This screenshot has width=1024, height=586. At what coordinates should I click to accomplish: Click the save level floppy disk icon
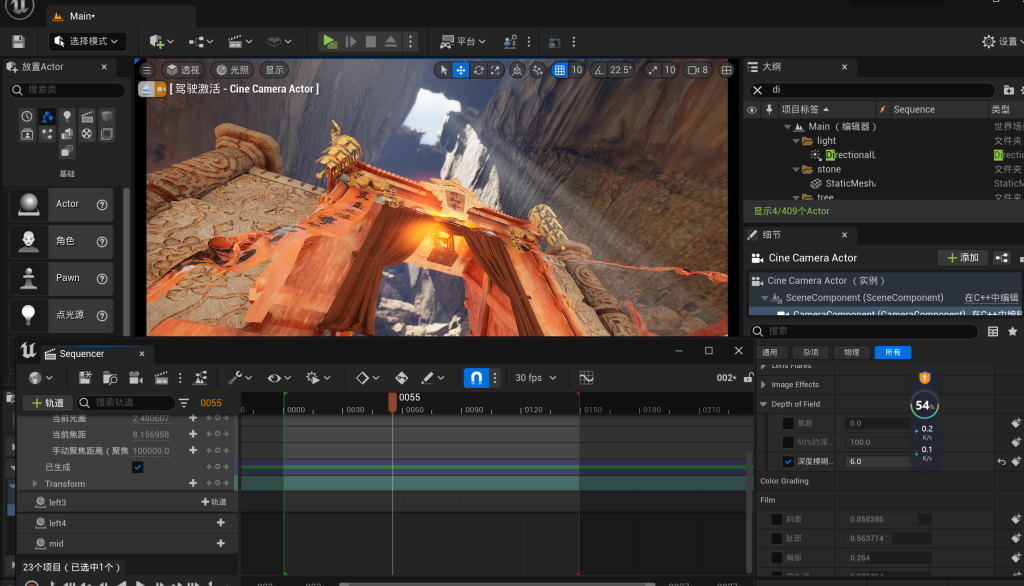click(x=18, y=42)
